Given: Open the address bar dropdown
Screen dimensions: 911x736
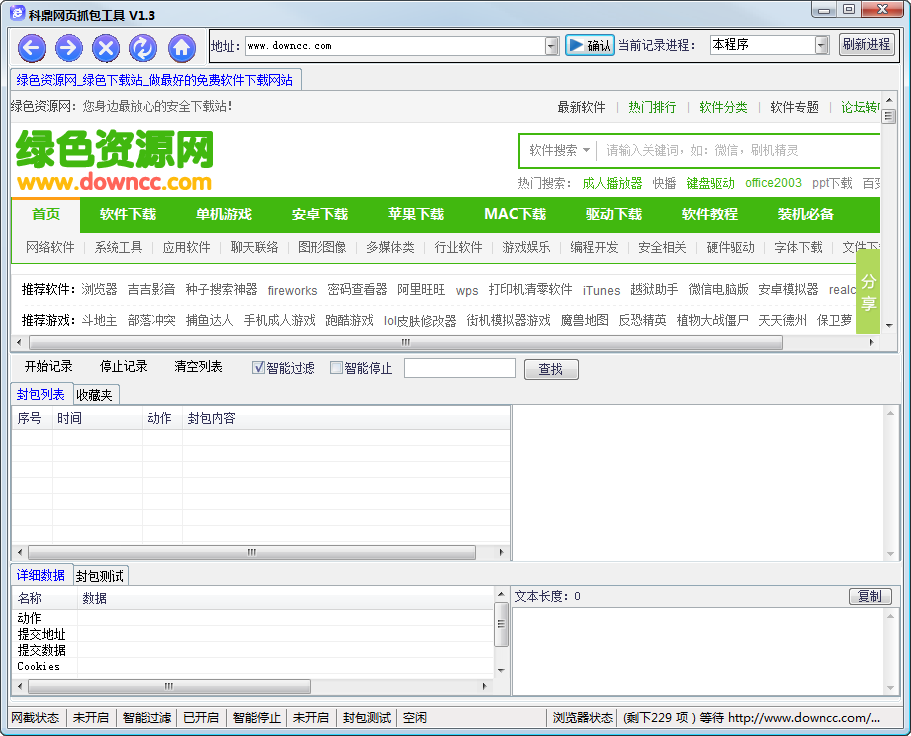Looking at the screenshot, I should 551,44.
